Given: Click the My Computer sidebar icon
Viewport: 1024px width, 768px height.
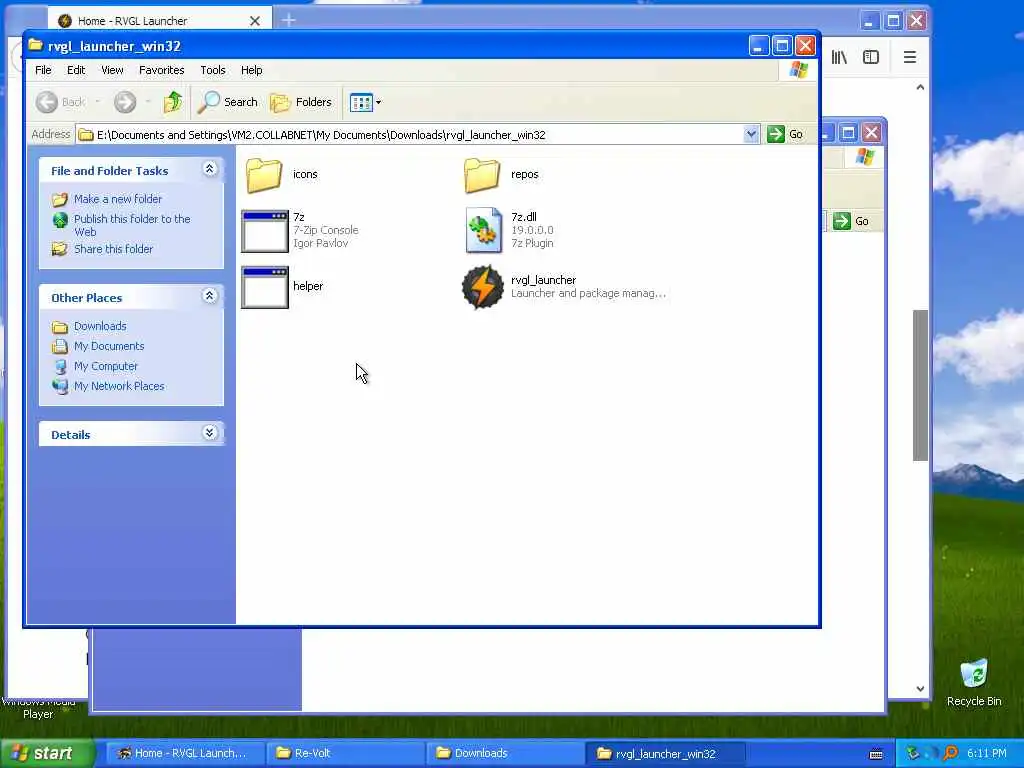Looking at the screenshot, I should coord(60,366).
